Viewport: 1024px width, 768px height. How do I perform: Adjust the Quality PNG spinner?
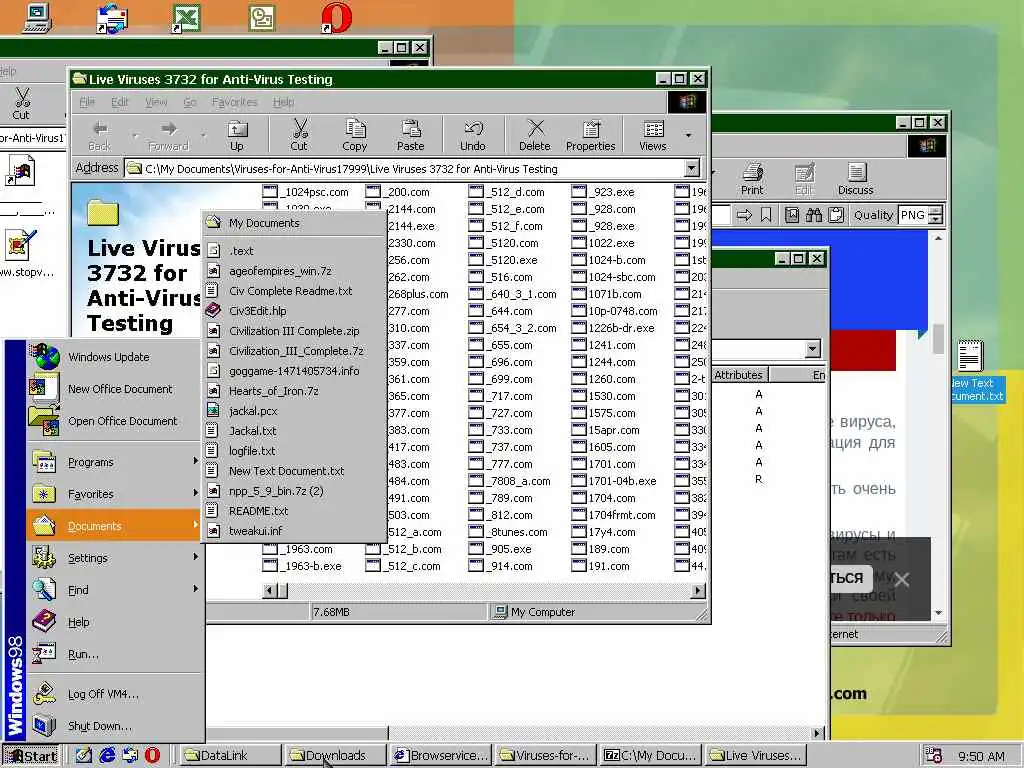pos(936,215)
